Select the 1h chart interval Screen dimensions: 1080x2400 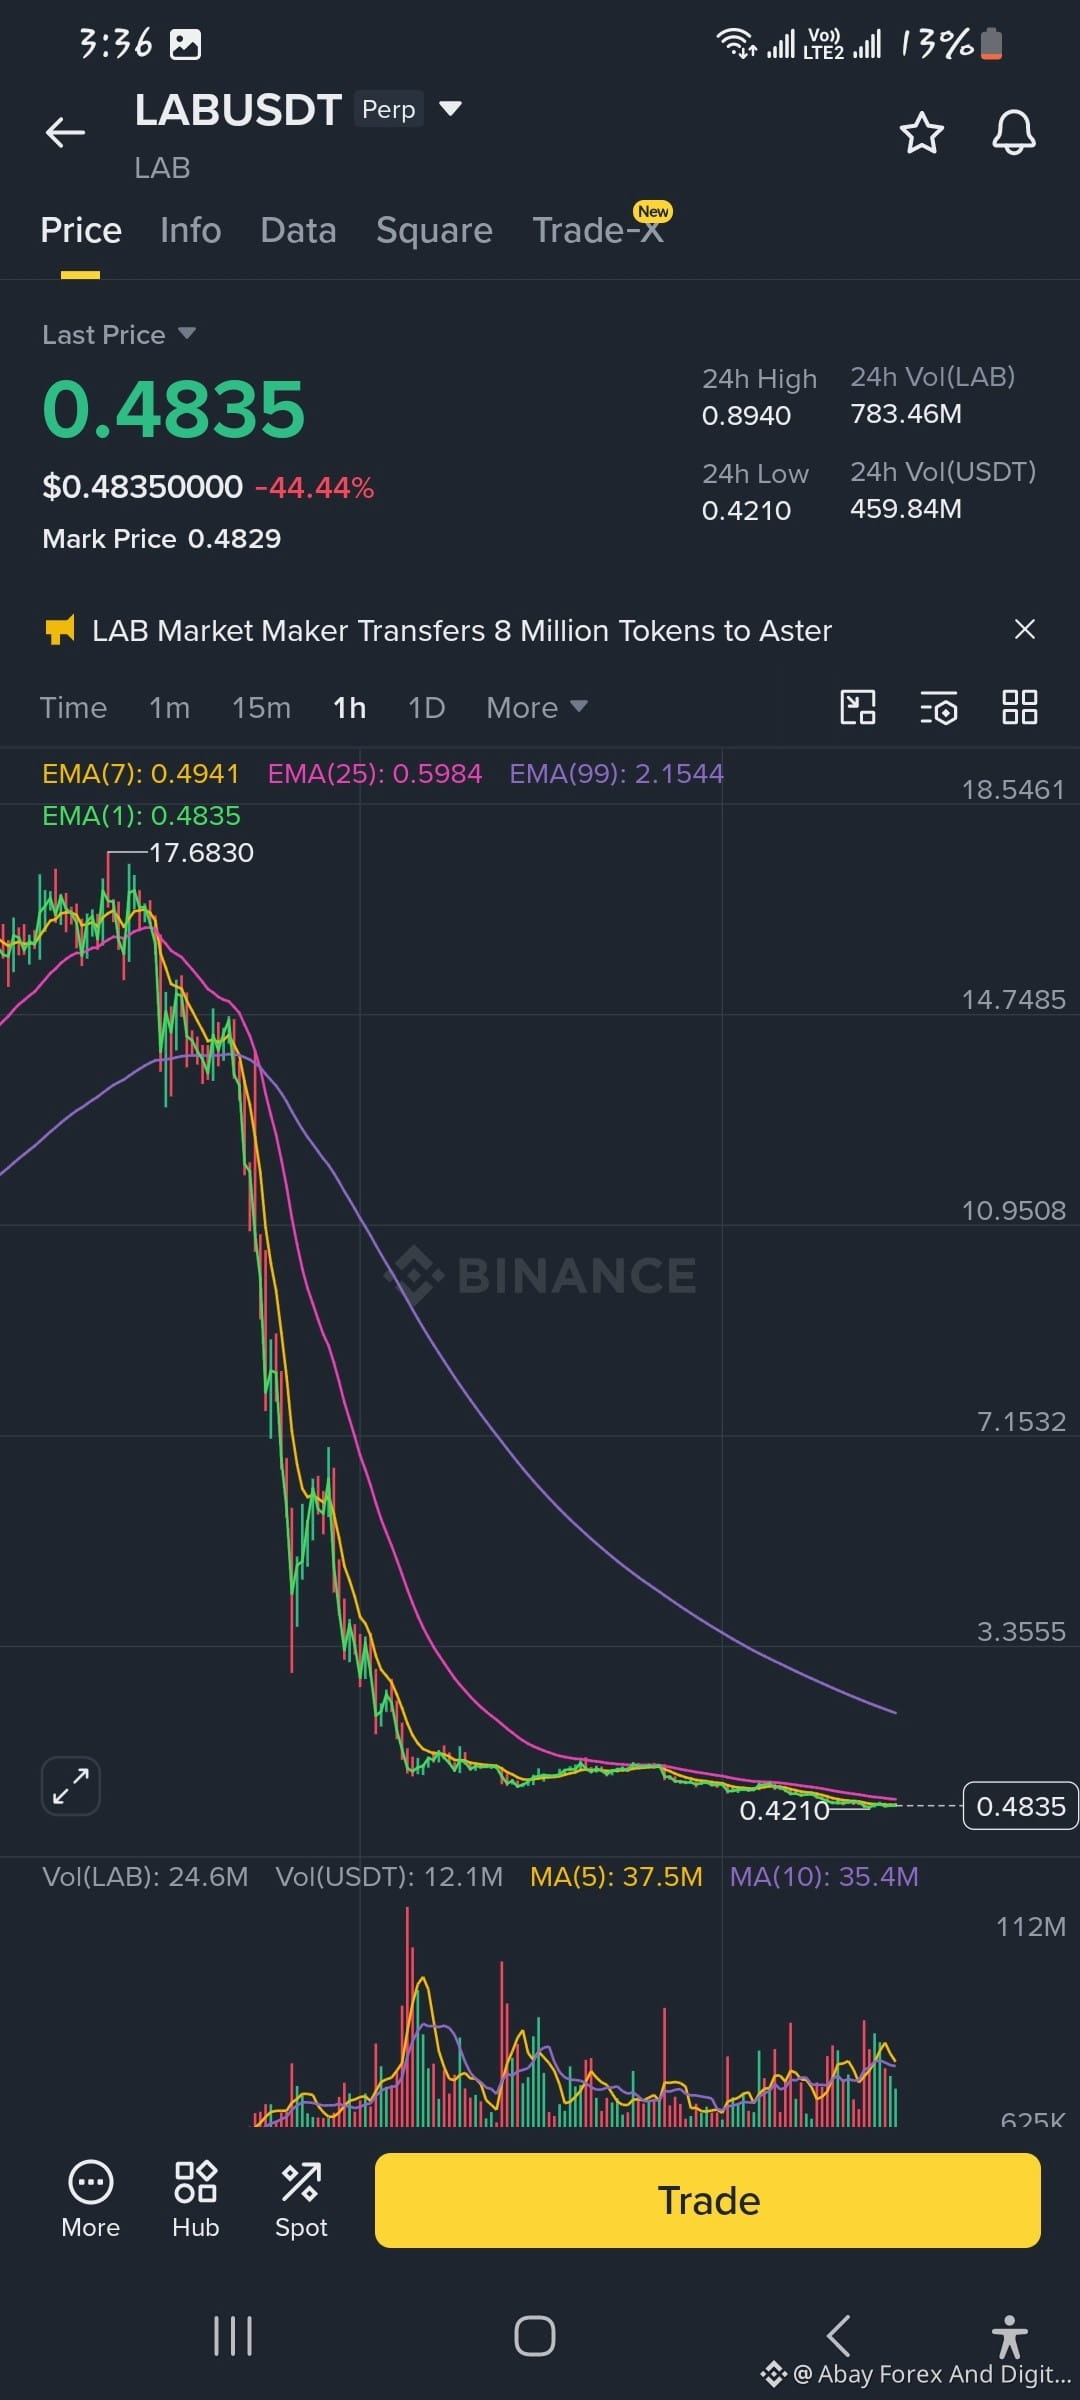click(349, 707)
